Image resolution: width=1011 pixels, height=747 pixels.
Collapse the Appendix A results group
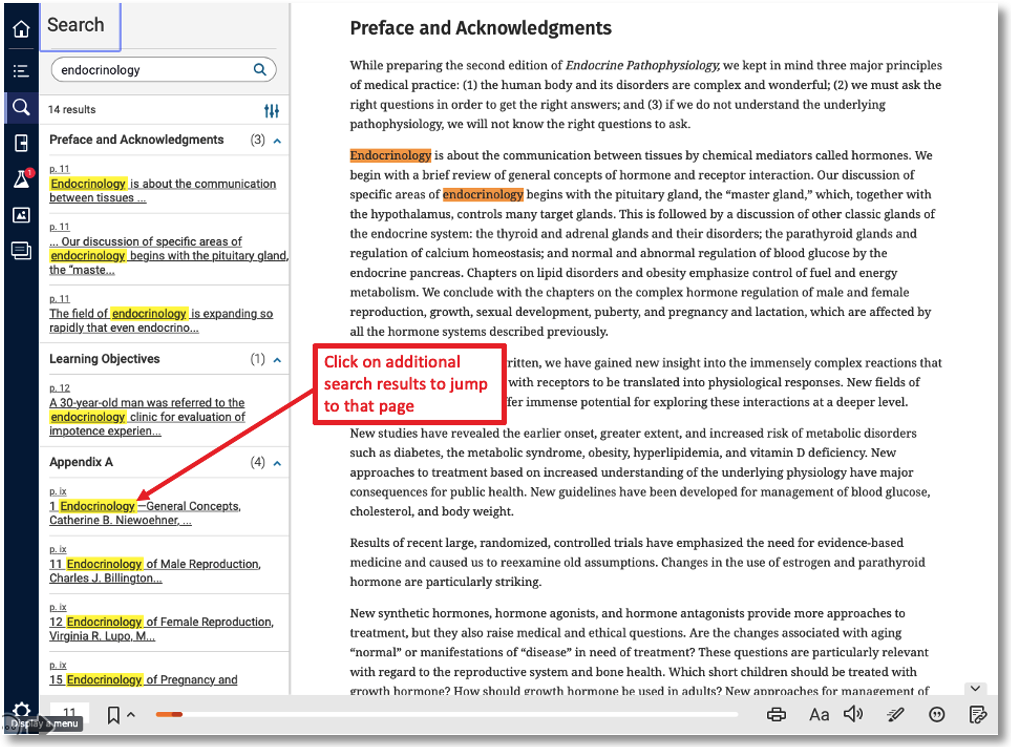[277, 463]
